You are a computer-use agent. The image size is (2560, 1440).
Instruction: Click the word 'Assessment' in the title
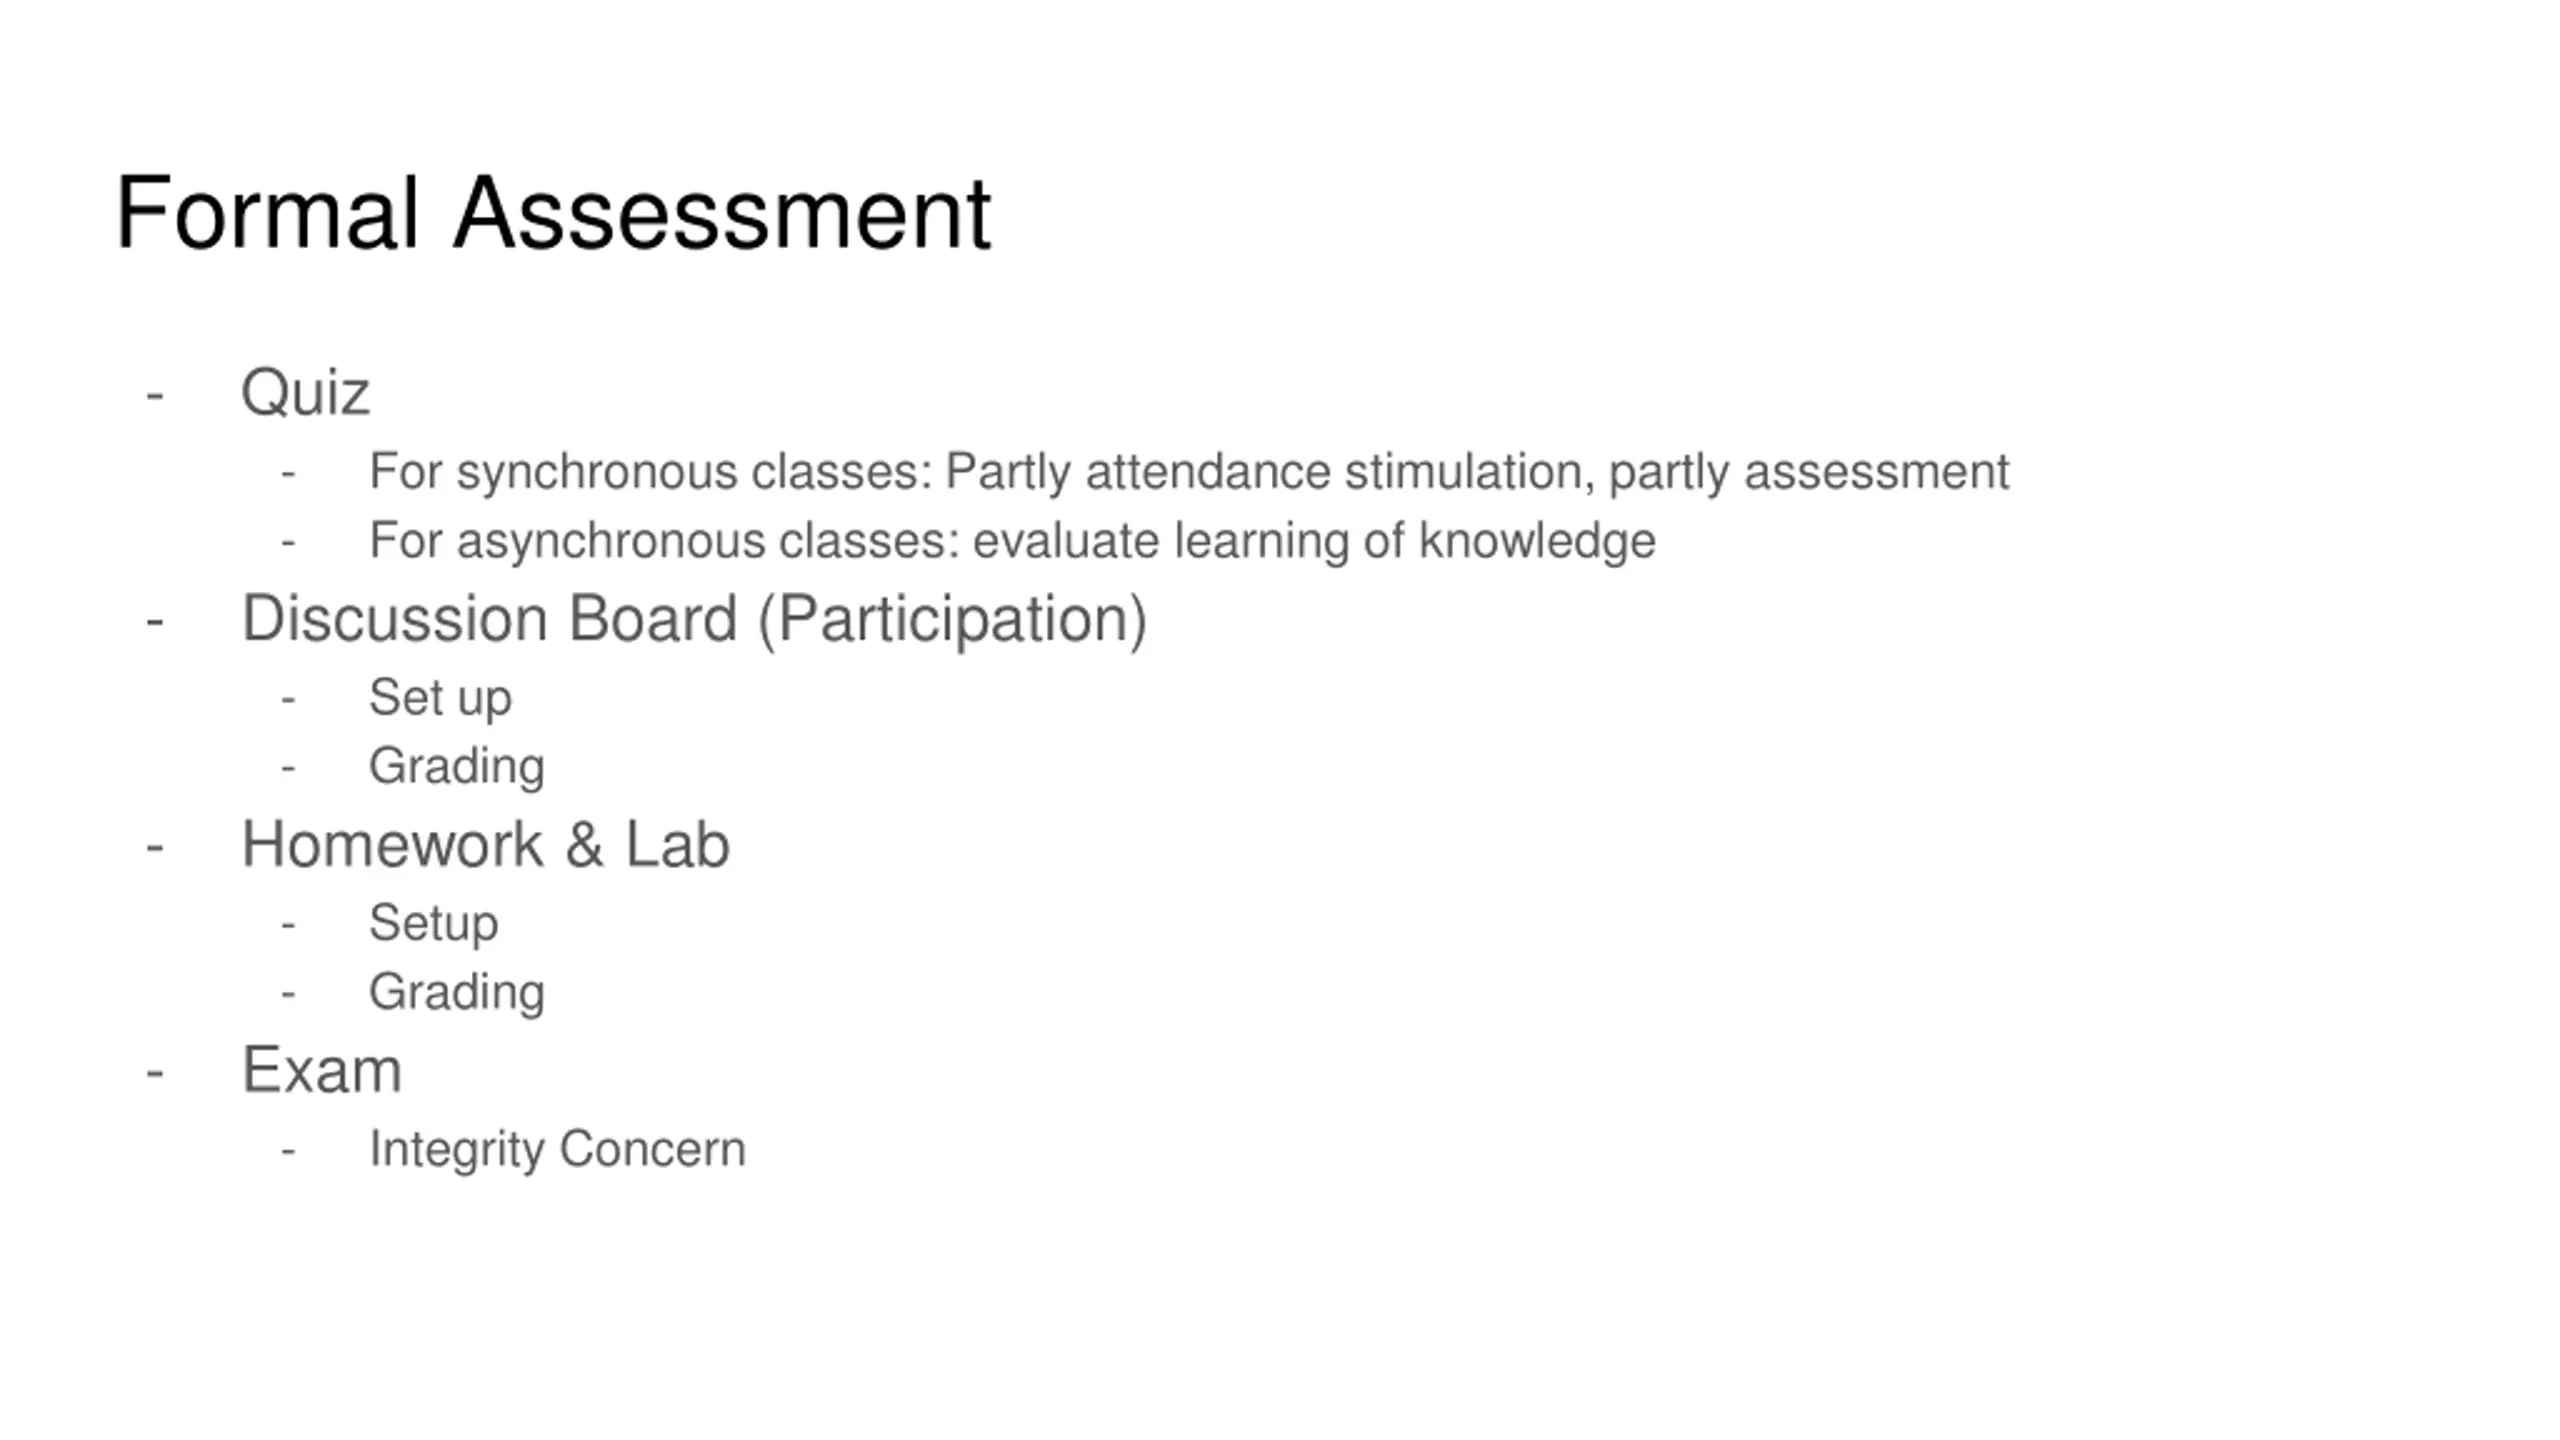(722, 213)
